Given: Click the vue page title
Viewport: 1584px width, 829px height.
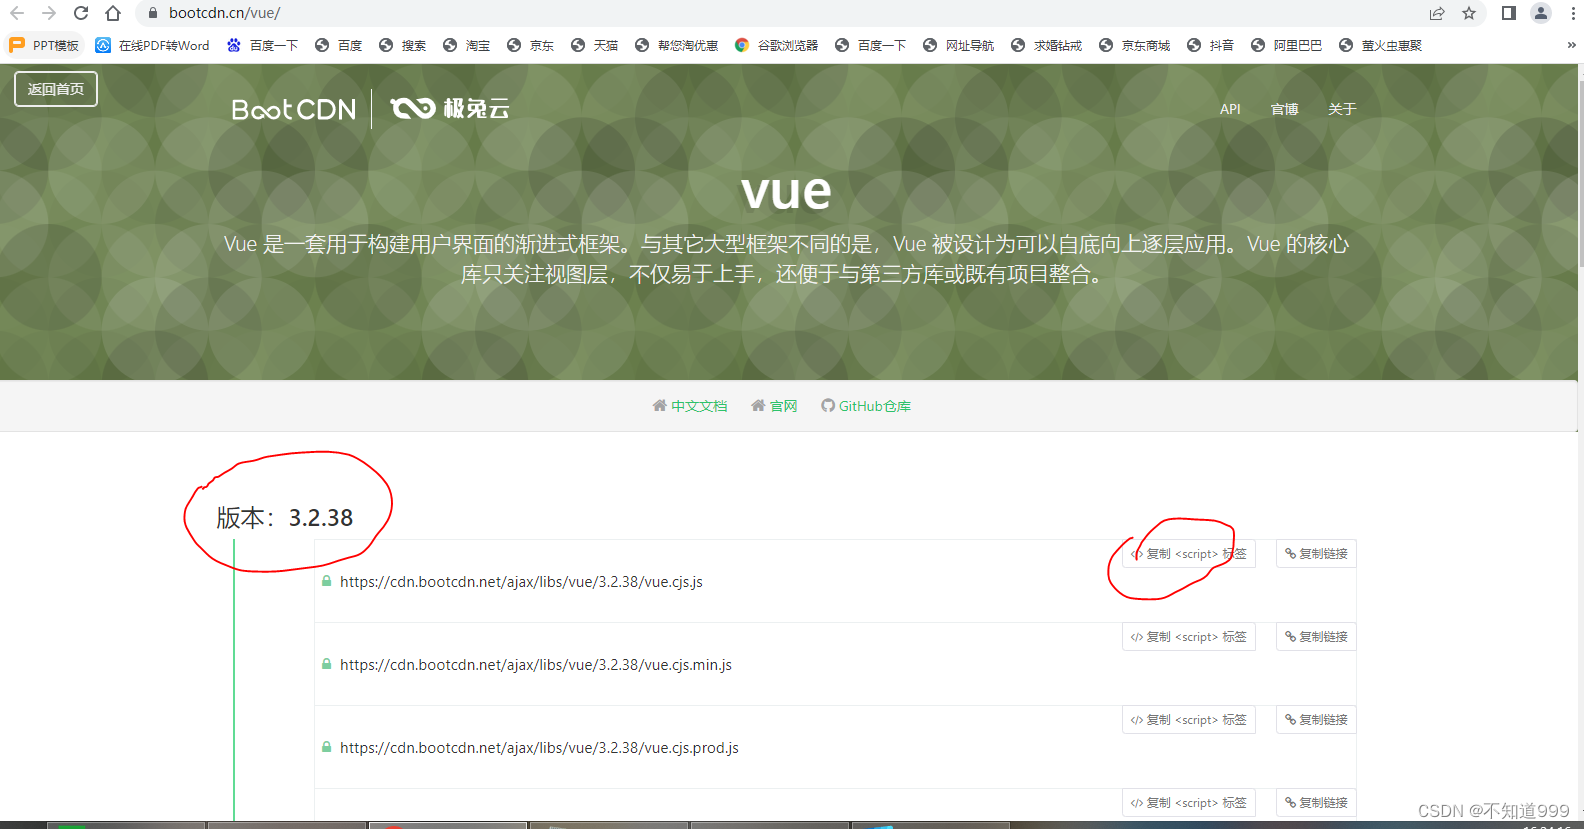Looking at the screenshot, I should (x=786, y=191).
